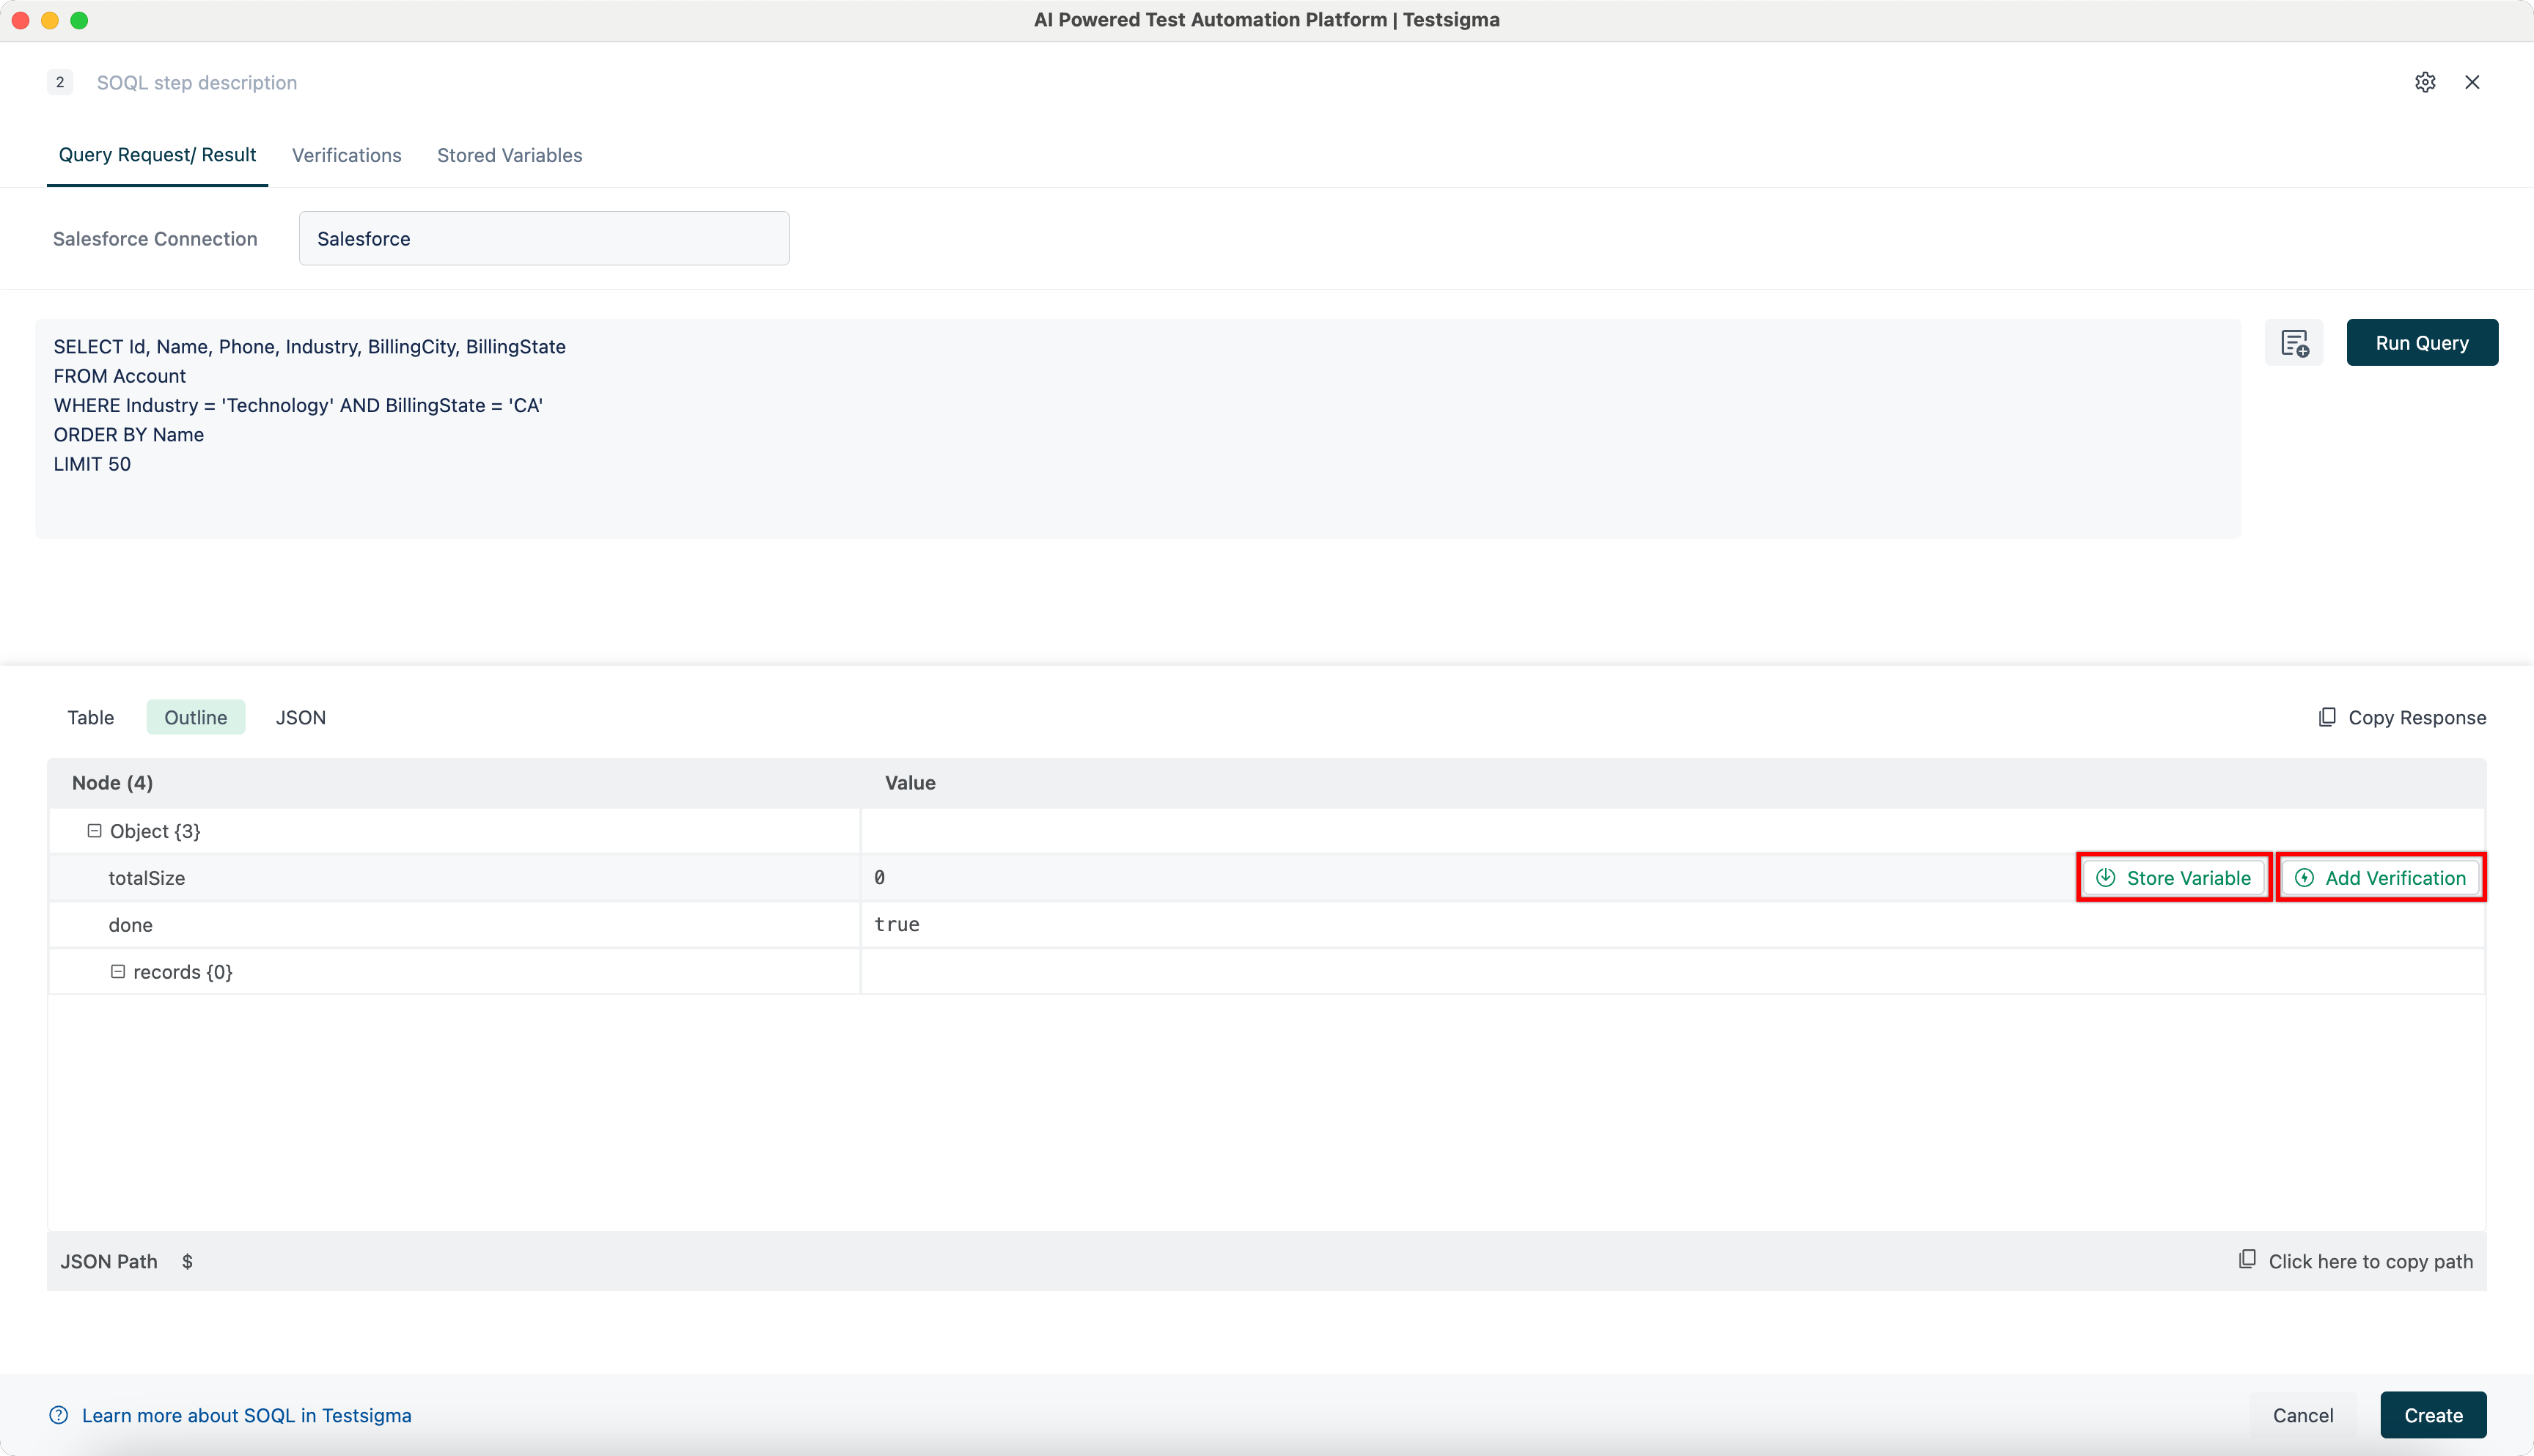Switch response view to Table mode
2534x1456 pixels.
90,717
